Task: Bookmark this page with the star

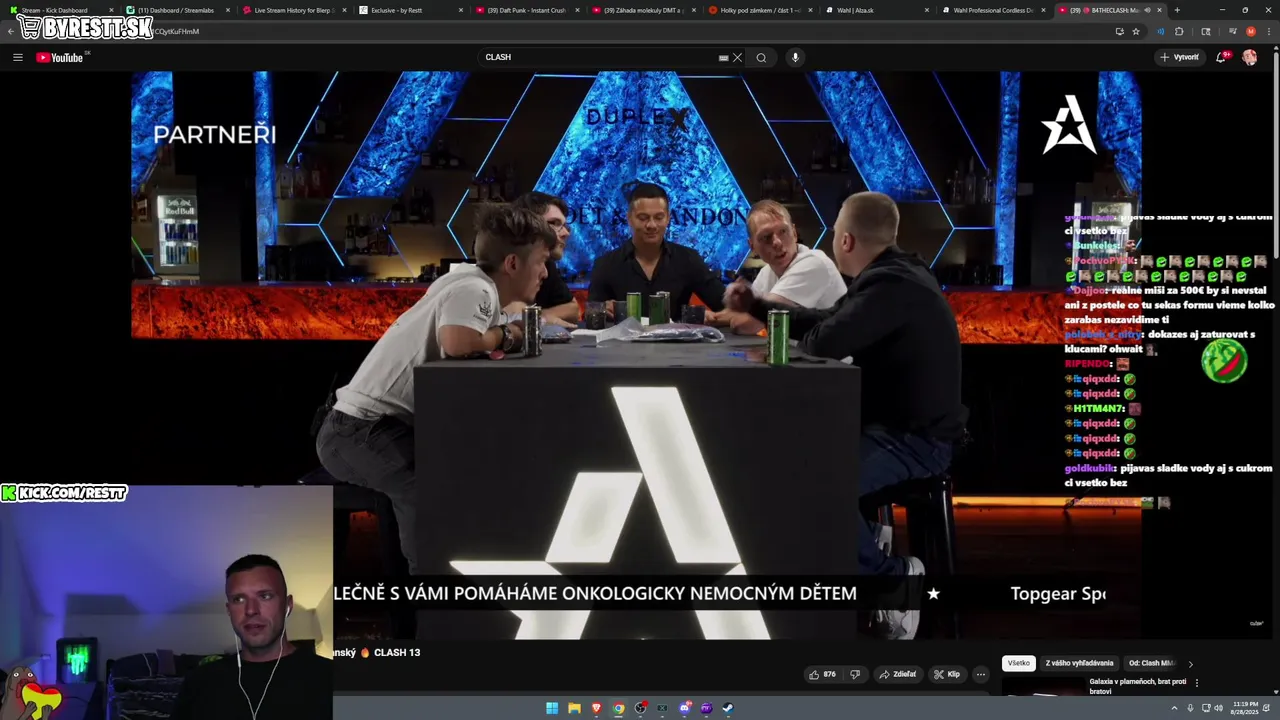Action: click(x=1136, y=31)
